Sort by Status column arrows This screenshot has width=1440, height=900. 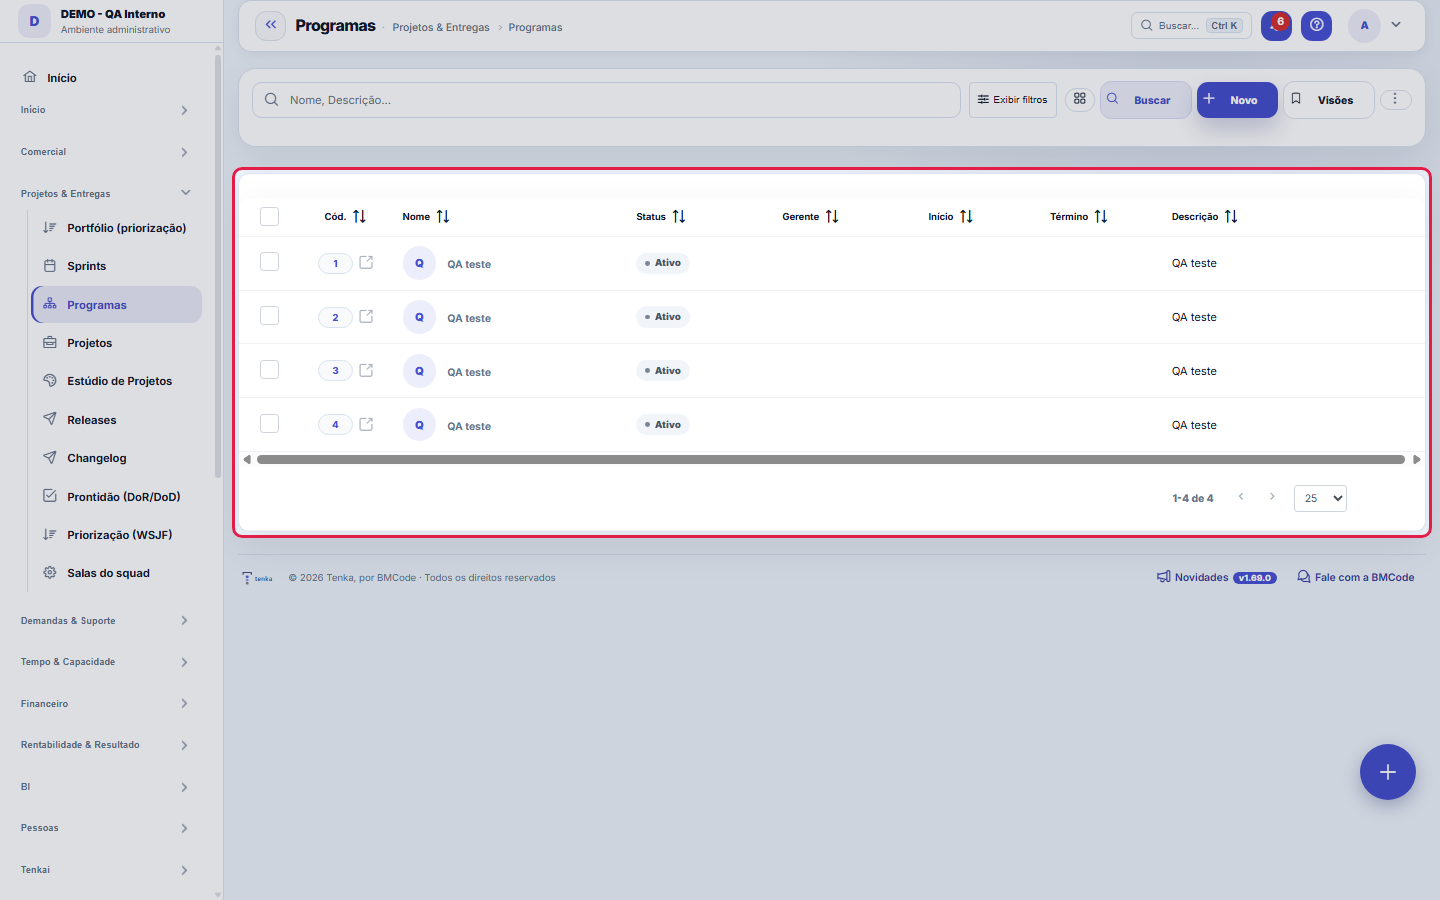(x=679, y=216)
